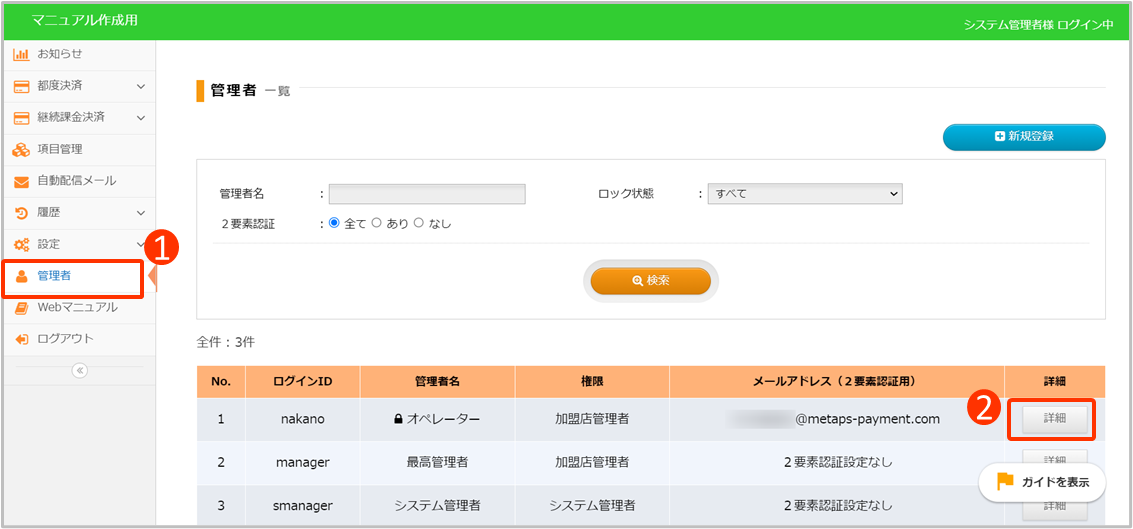Click the 管理者名 text field
This screenshot has width=1133, height=529.
(427, 194)
